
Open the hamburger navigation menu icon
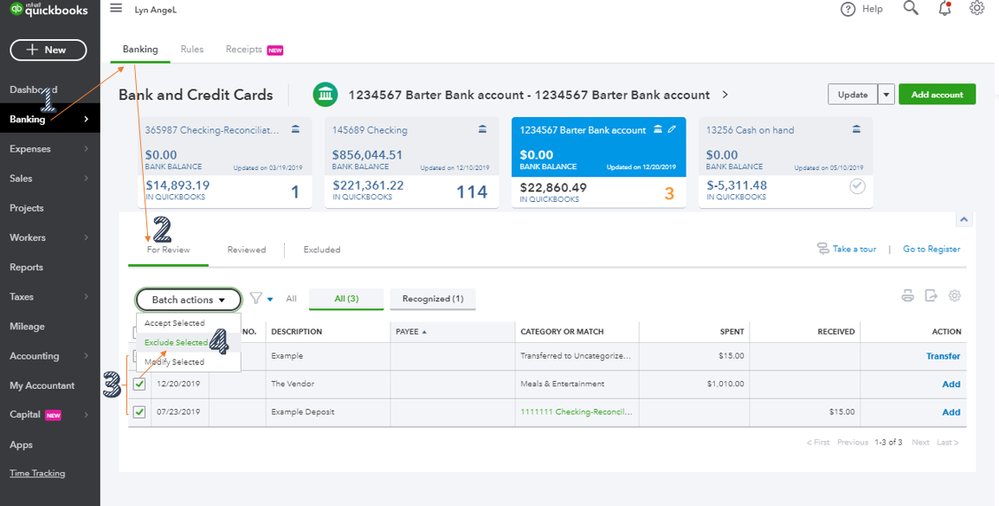(116, 8)
